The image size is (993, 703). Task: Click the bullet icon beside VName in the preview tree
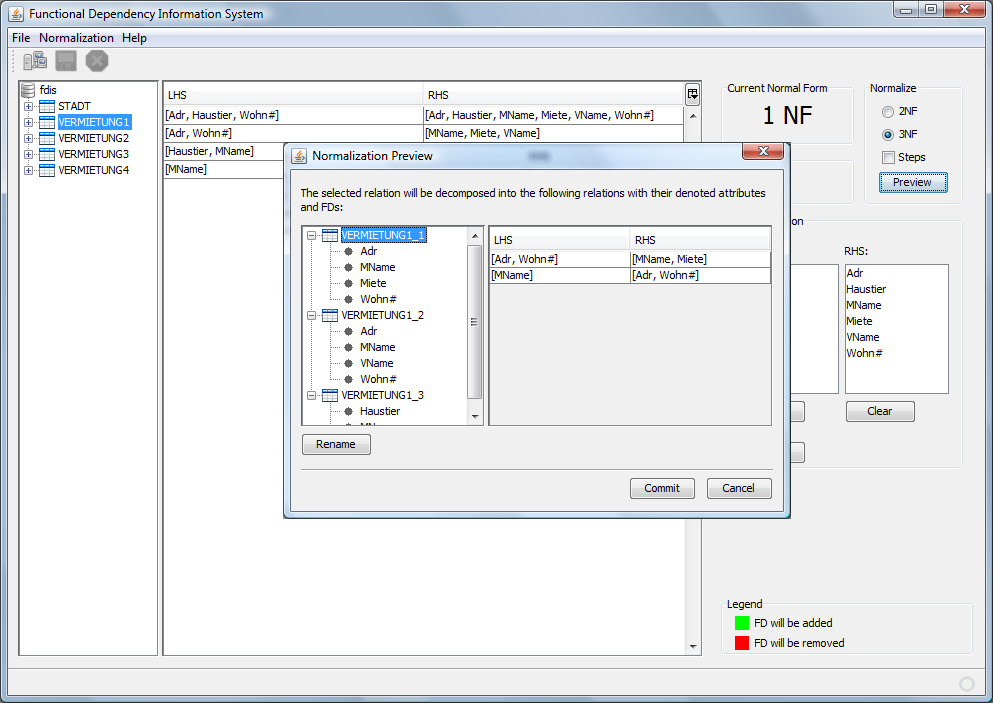point(348,363)
